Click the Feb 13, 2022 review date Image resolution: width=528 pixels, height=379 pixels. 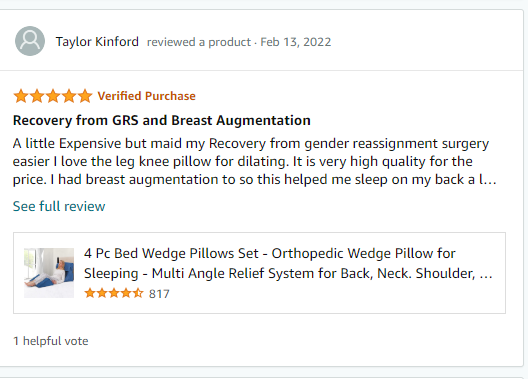tap(296, 42)
